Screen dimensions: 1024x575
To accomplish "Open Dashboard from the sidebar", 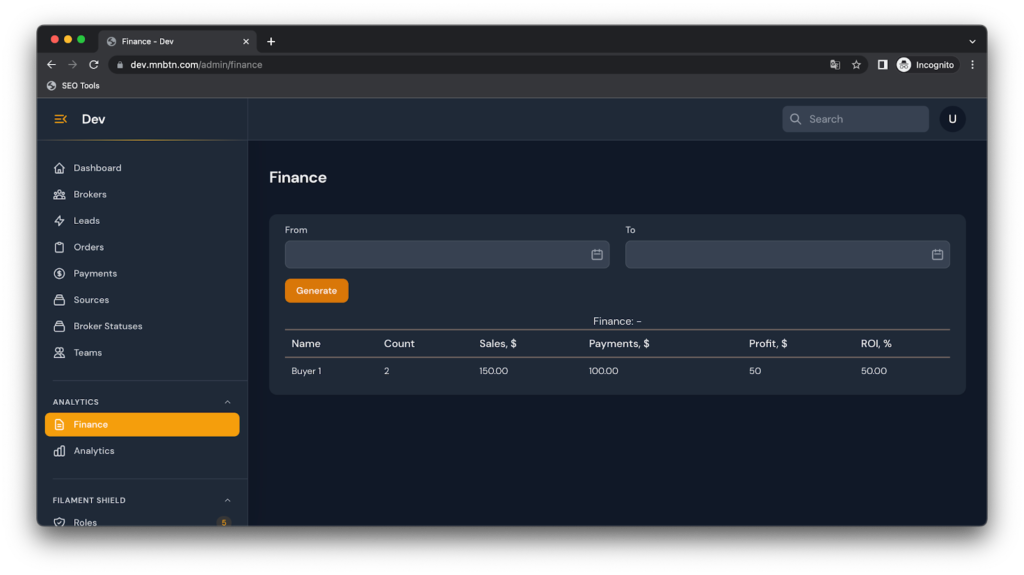I will pyautogui.click(x=97, y=168).
